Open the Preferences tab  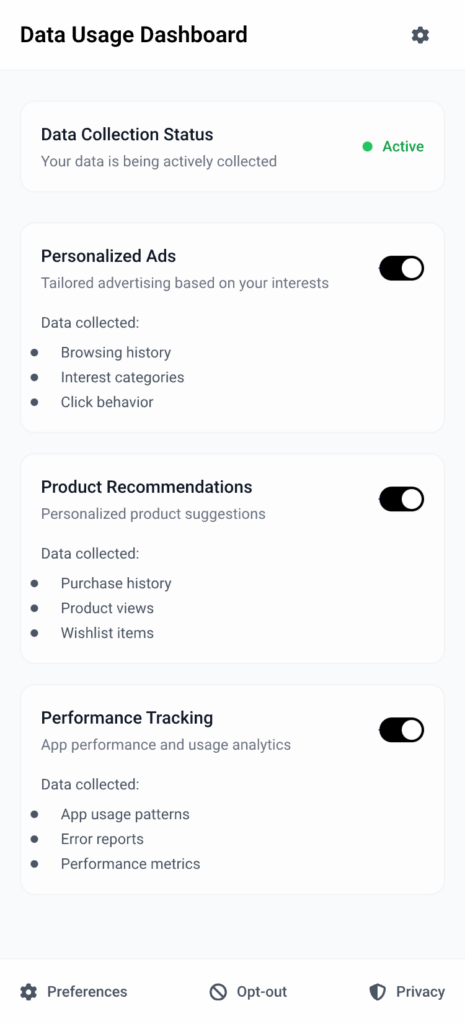(74, 992)
